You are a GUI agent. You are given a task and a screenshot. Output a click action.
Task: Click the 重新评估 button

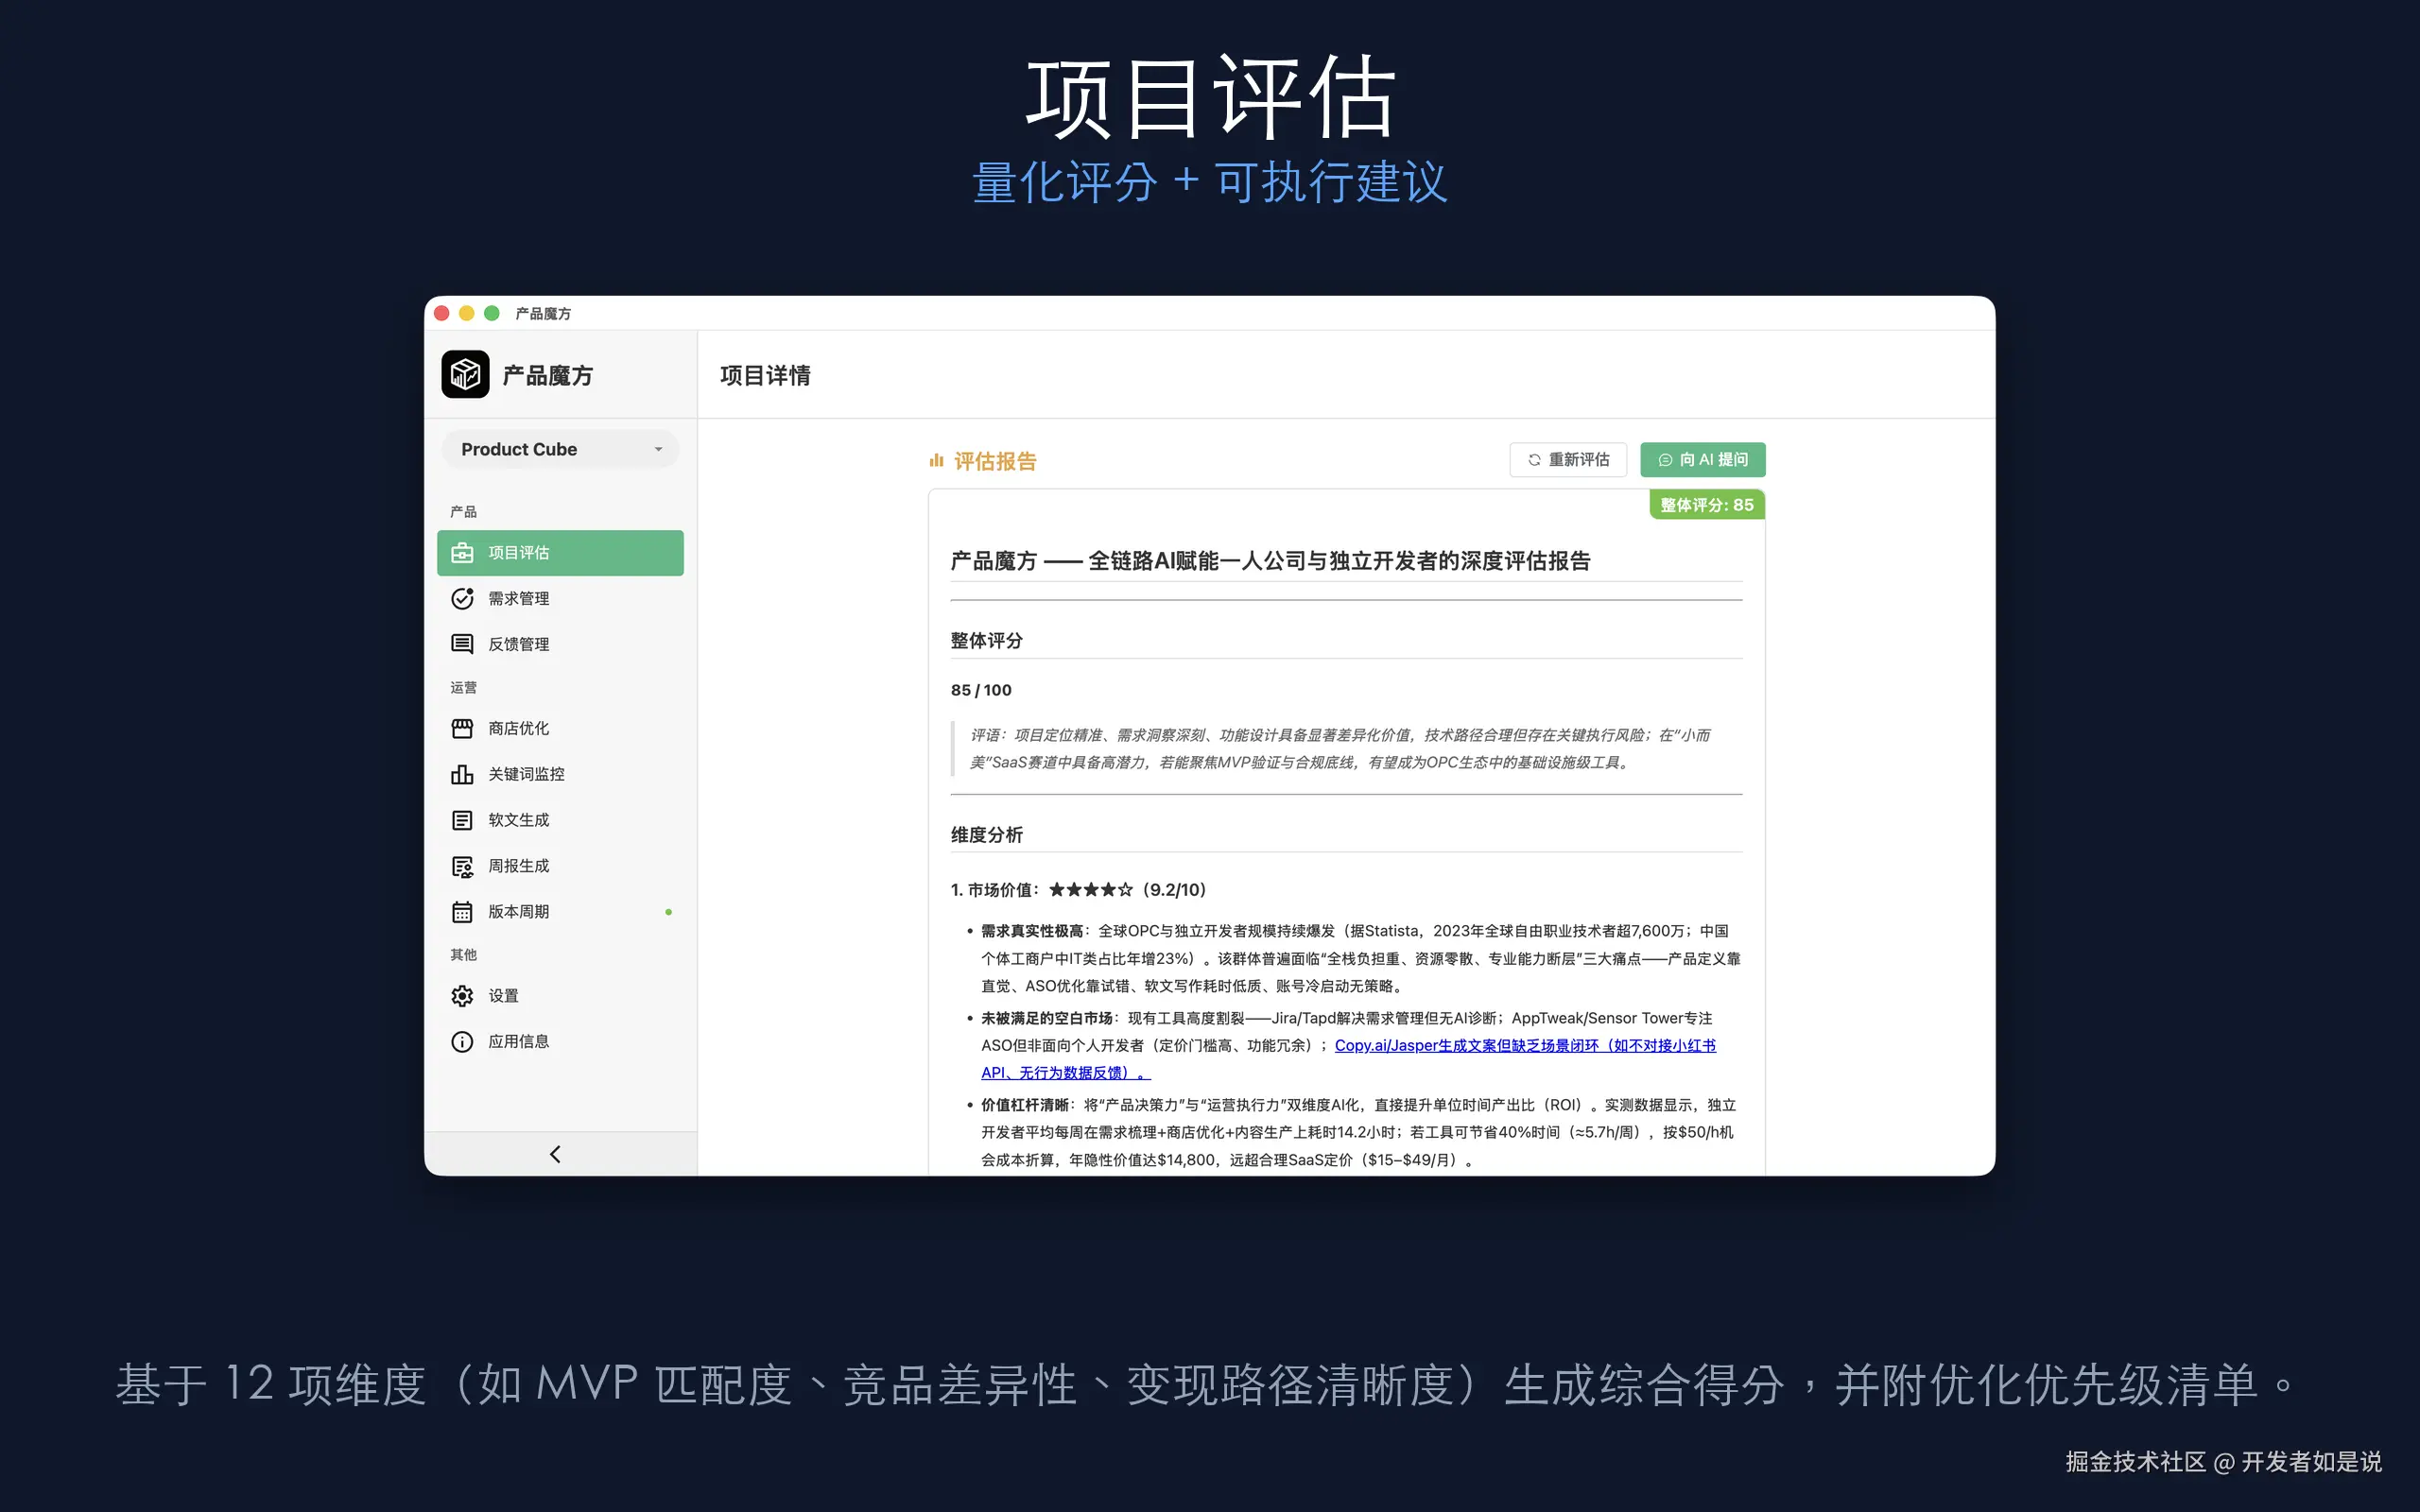click(x=1568, y=460)
